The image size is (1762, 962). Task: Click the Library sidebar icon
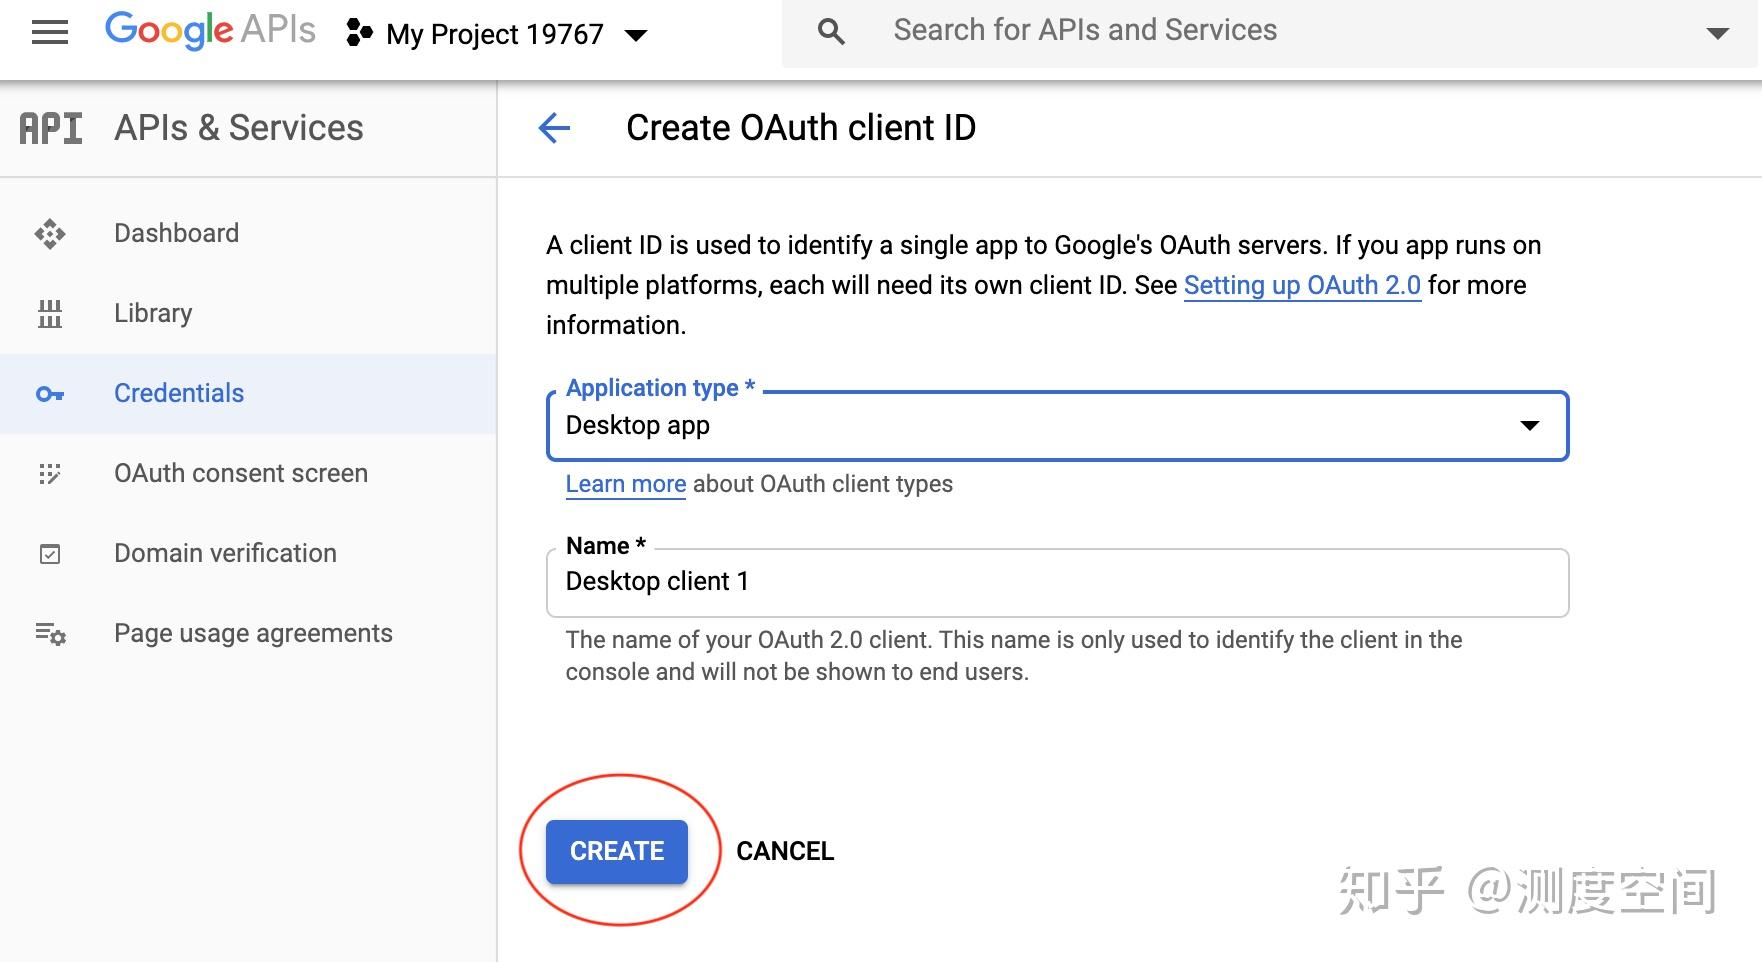tap(50, 314)
